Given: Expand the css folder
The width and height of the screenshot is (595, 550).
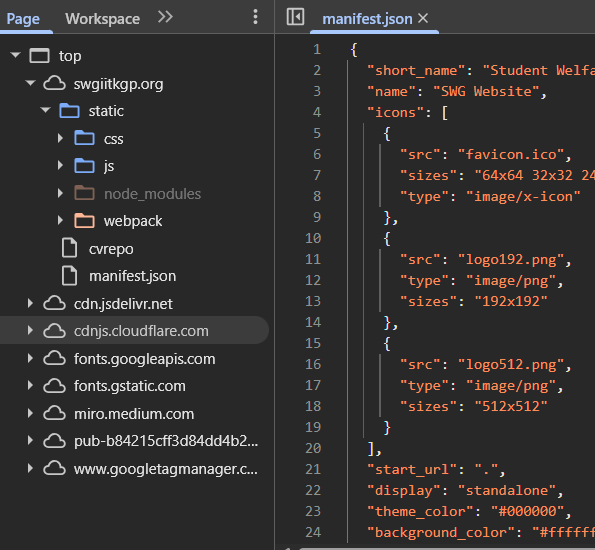Looking at the screenshot, I should click(x=60, y=138).
